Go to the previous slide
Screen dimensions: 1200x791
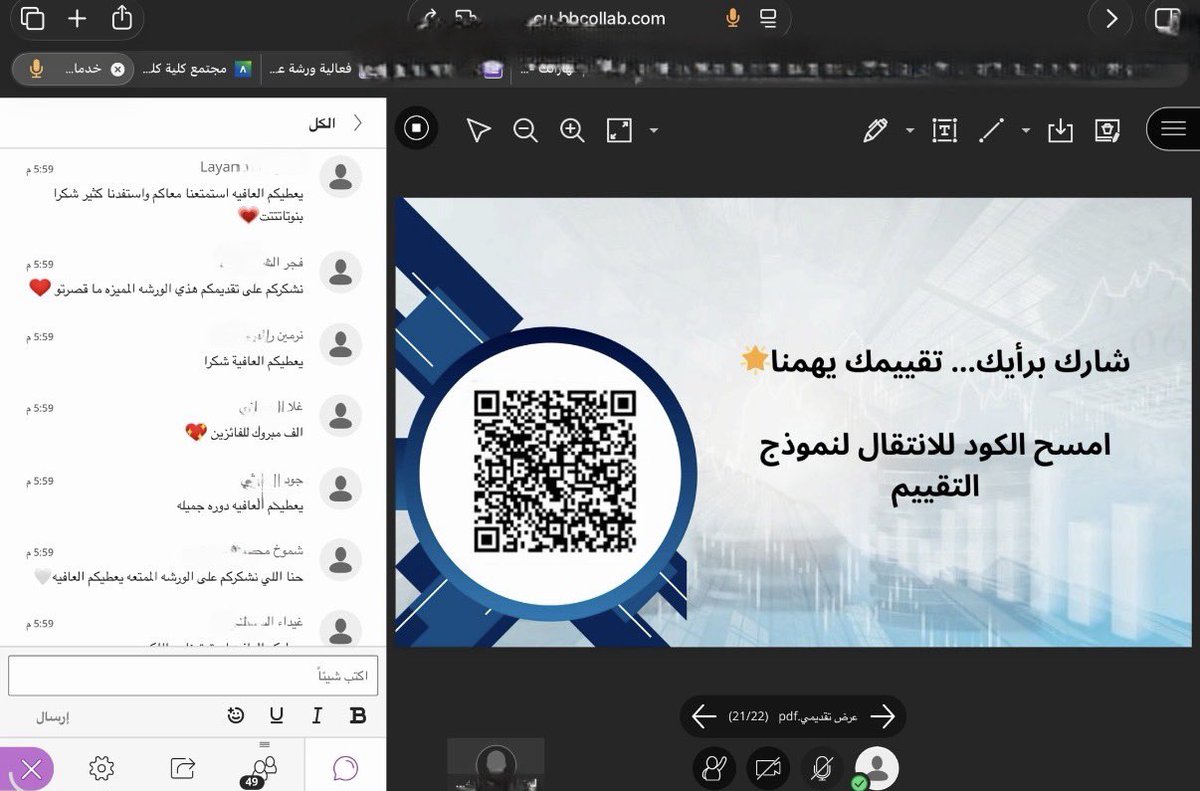[704, 716]
